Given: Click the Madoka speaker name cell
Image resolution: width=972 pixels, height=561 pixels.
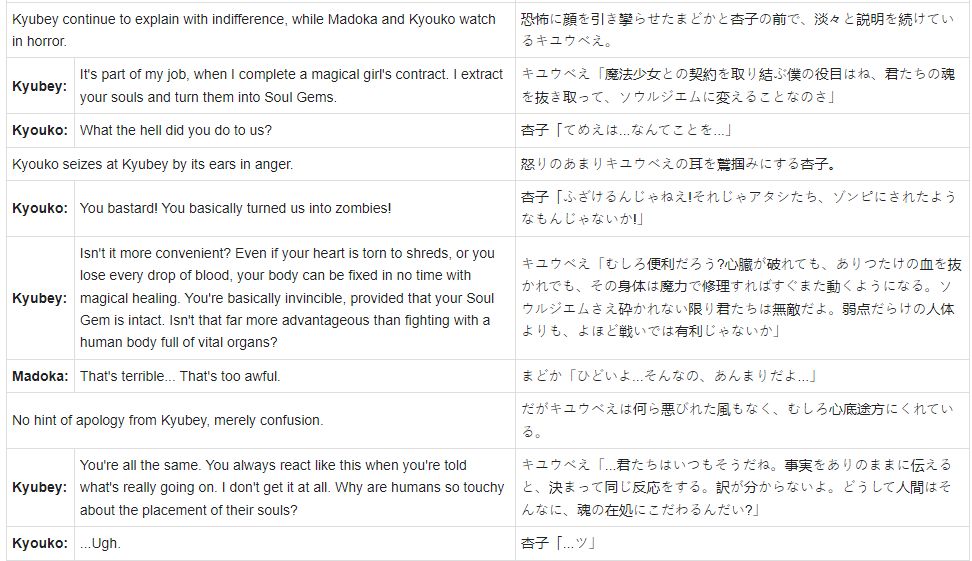Looking at the screenshot, I should tap(40, 376).
